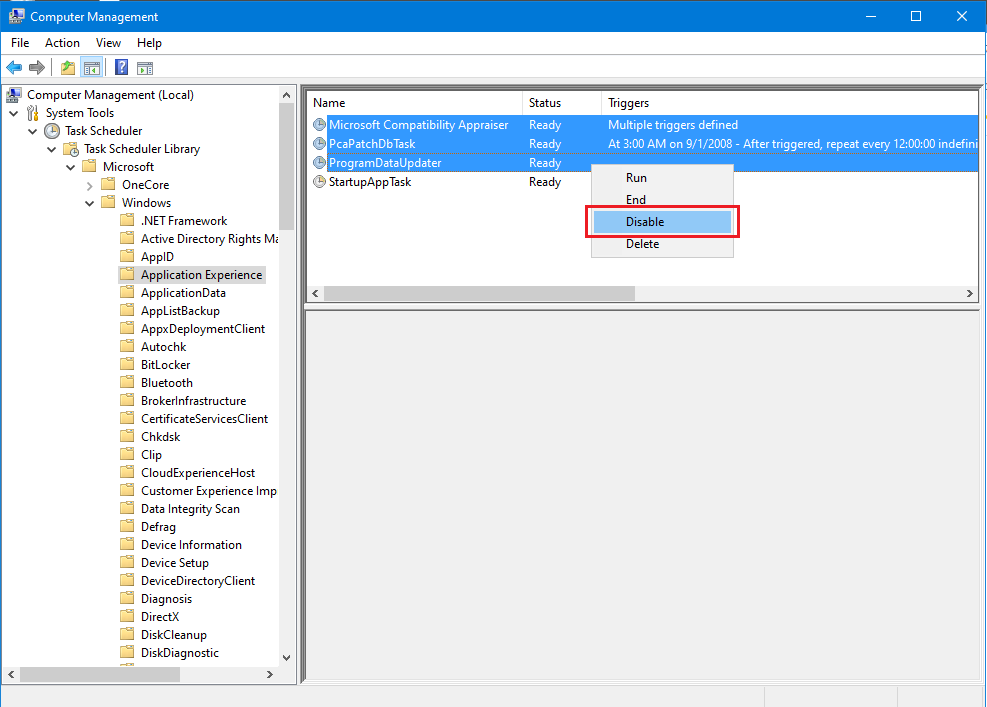
Task: Collapse the Microsoft folder node
Action: click(x=70, y=167)
